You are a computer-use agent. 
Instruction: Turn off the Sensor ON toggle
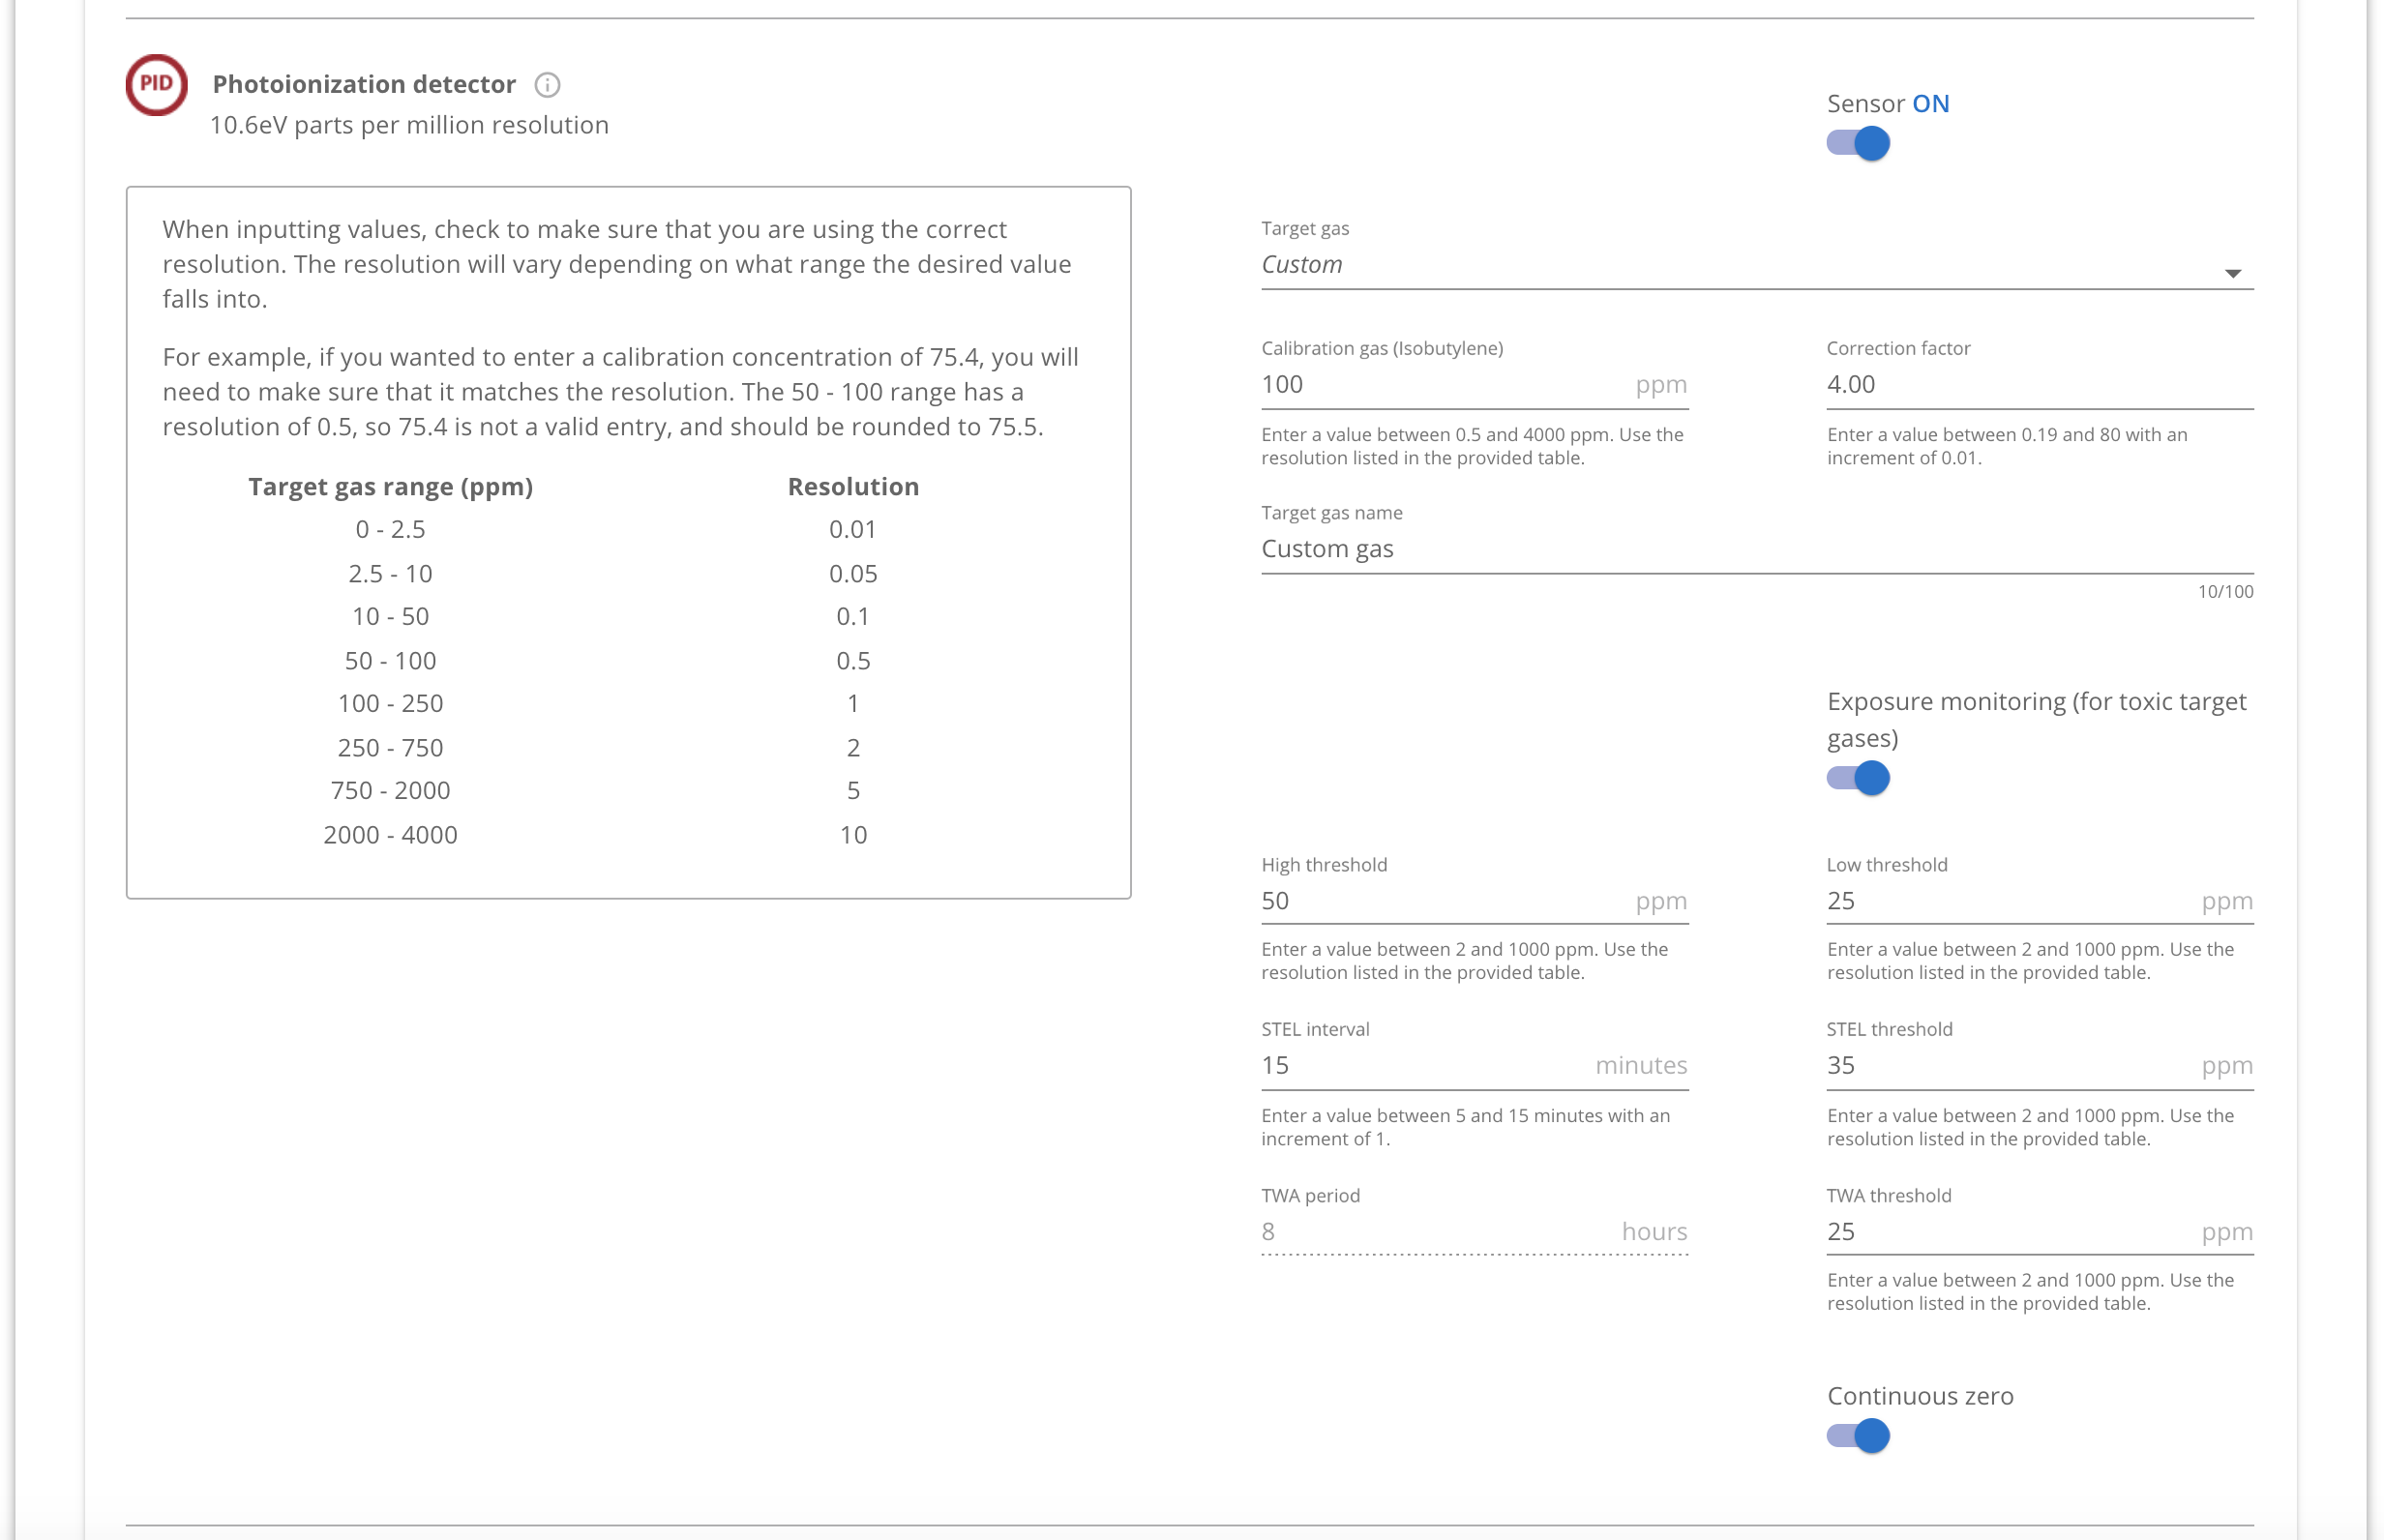tap(1857, 144)
